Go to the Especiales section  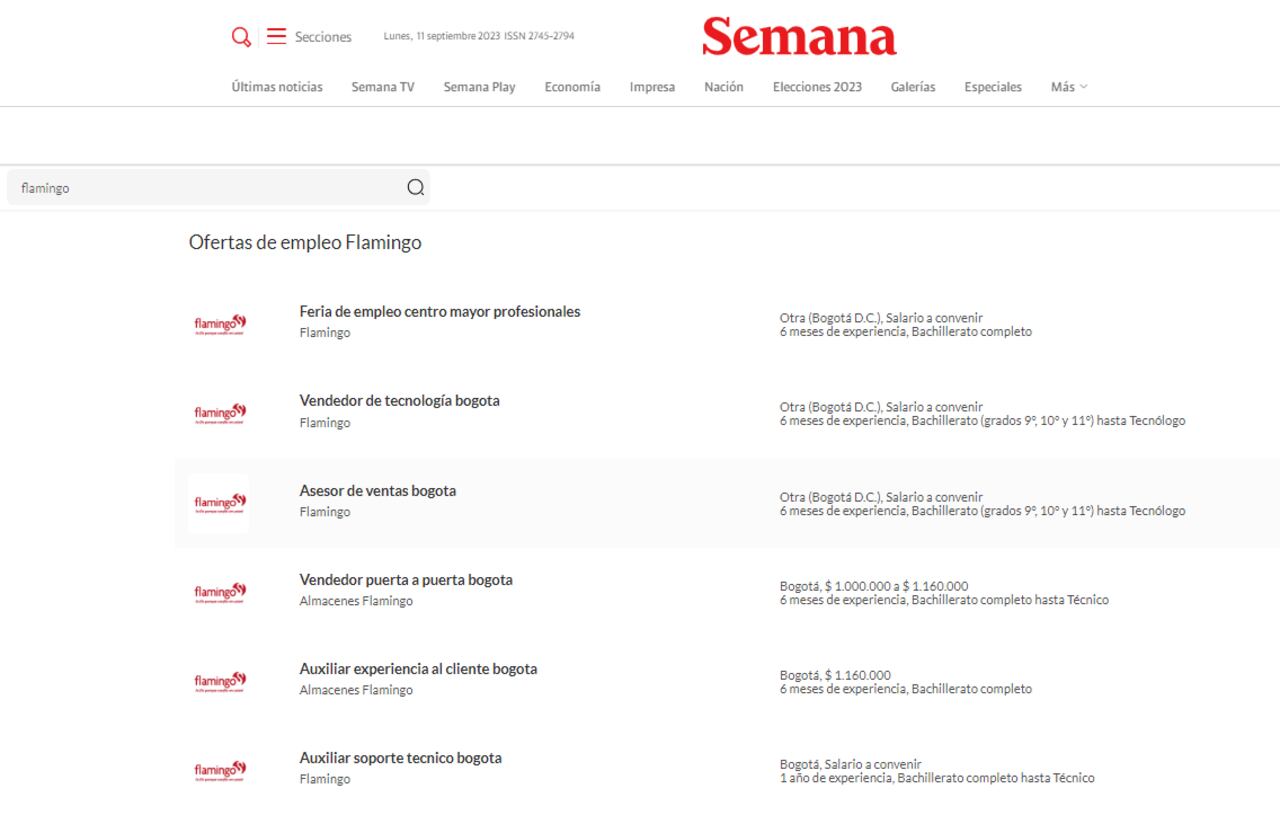[993, 87]
